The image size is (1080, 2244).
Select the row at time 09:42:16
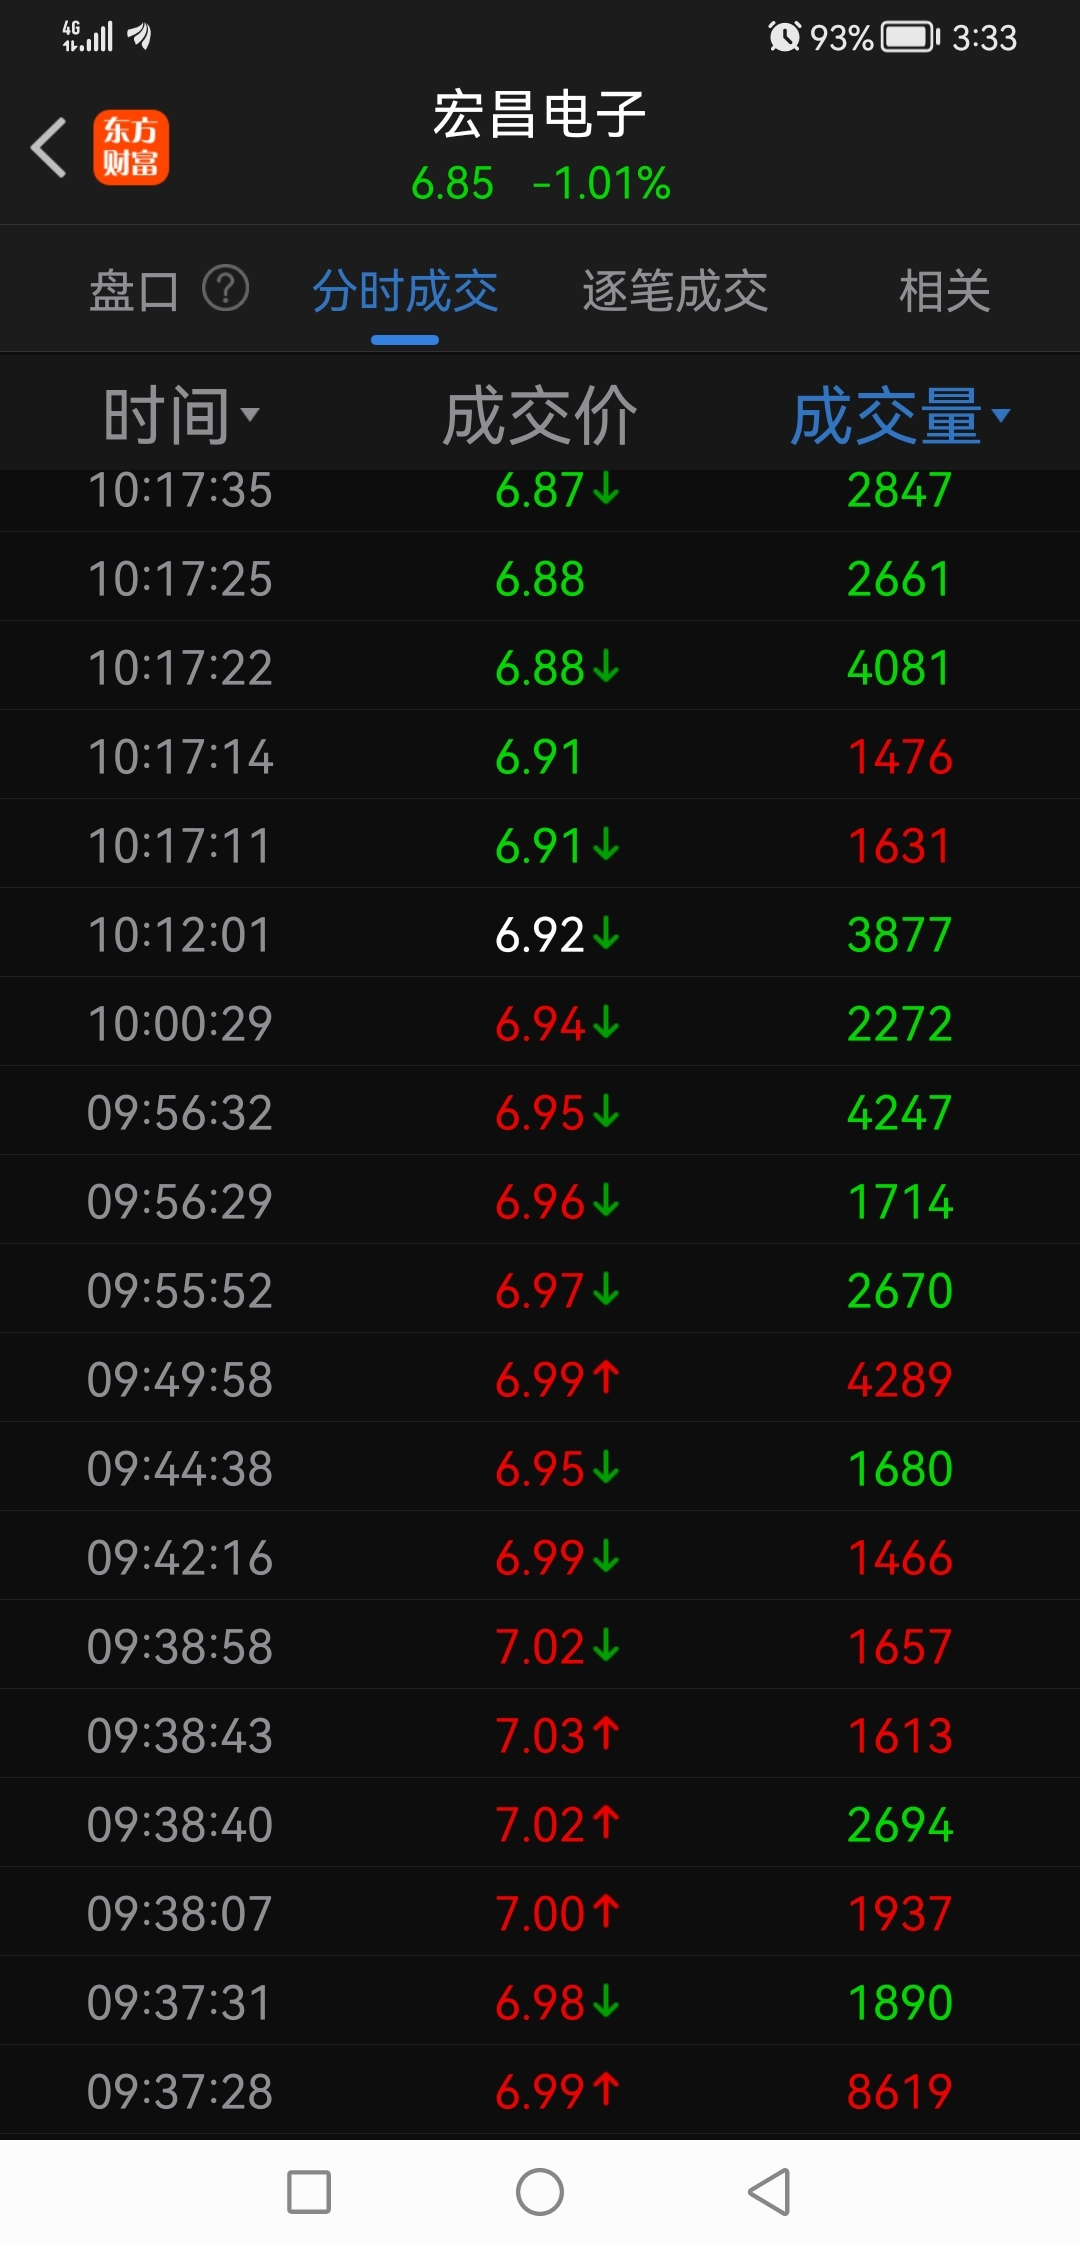pyautogui.click(x=540, y=1557)
